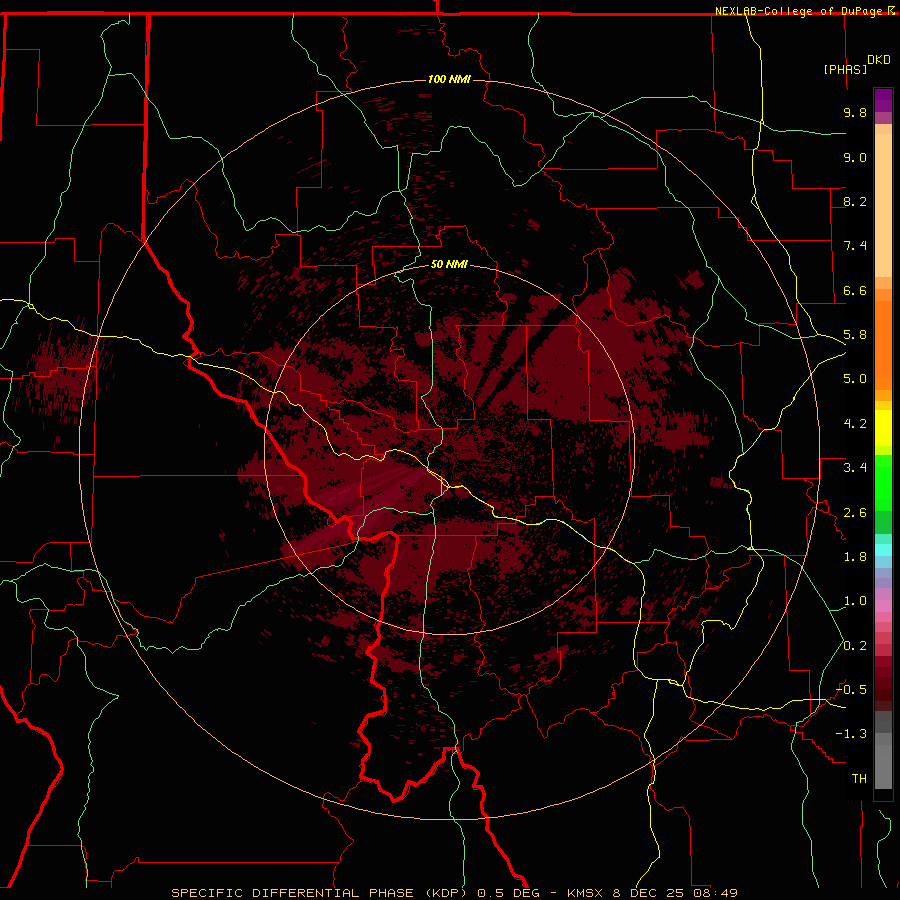The width and height of the screenshot is (900, 900).
Task: Click the 9.8 scale value
Action: pos(855,112)
